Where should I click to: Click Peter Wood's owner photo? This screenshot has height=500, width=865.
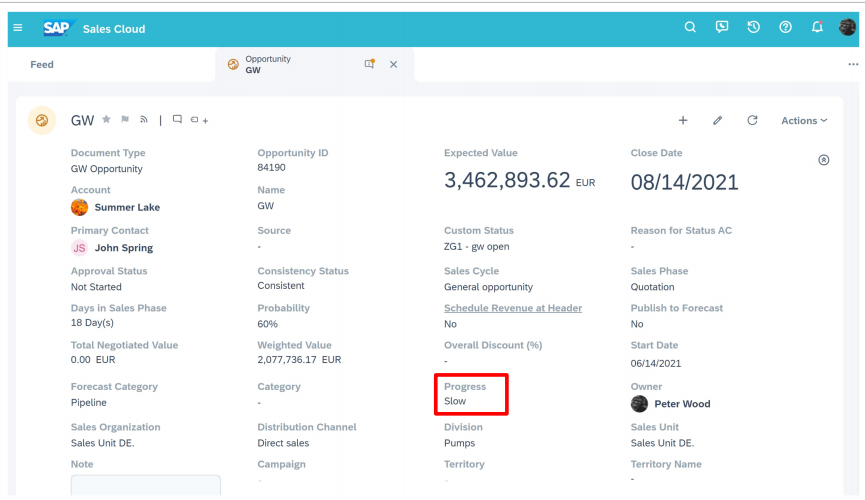tap(639, 404)
